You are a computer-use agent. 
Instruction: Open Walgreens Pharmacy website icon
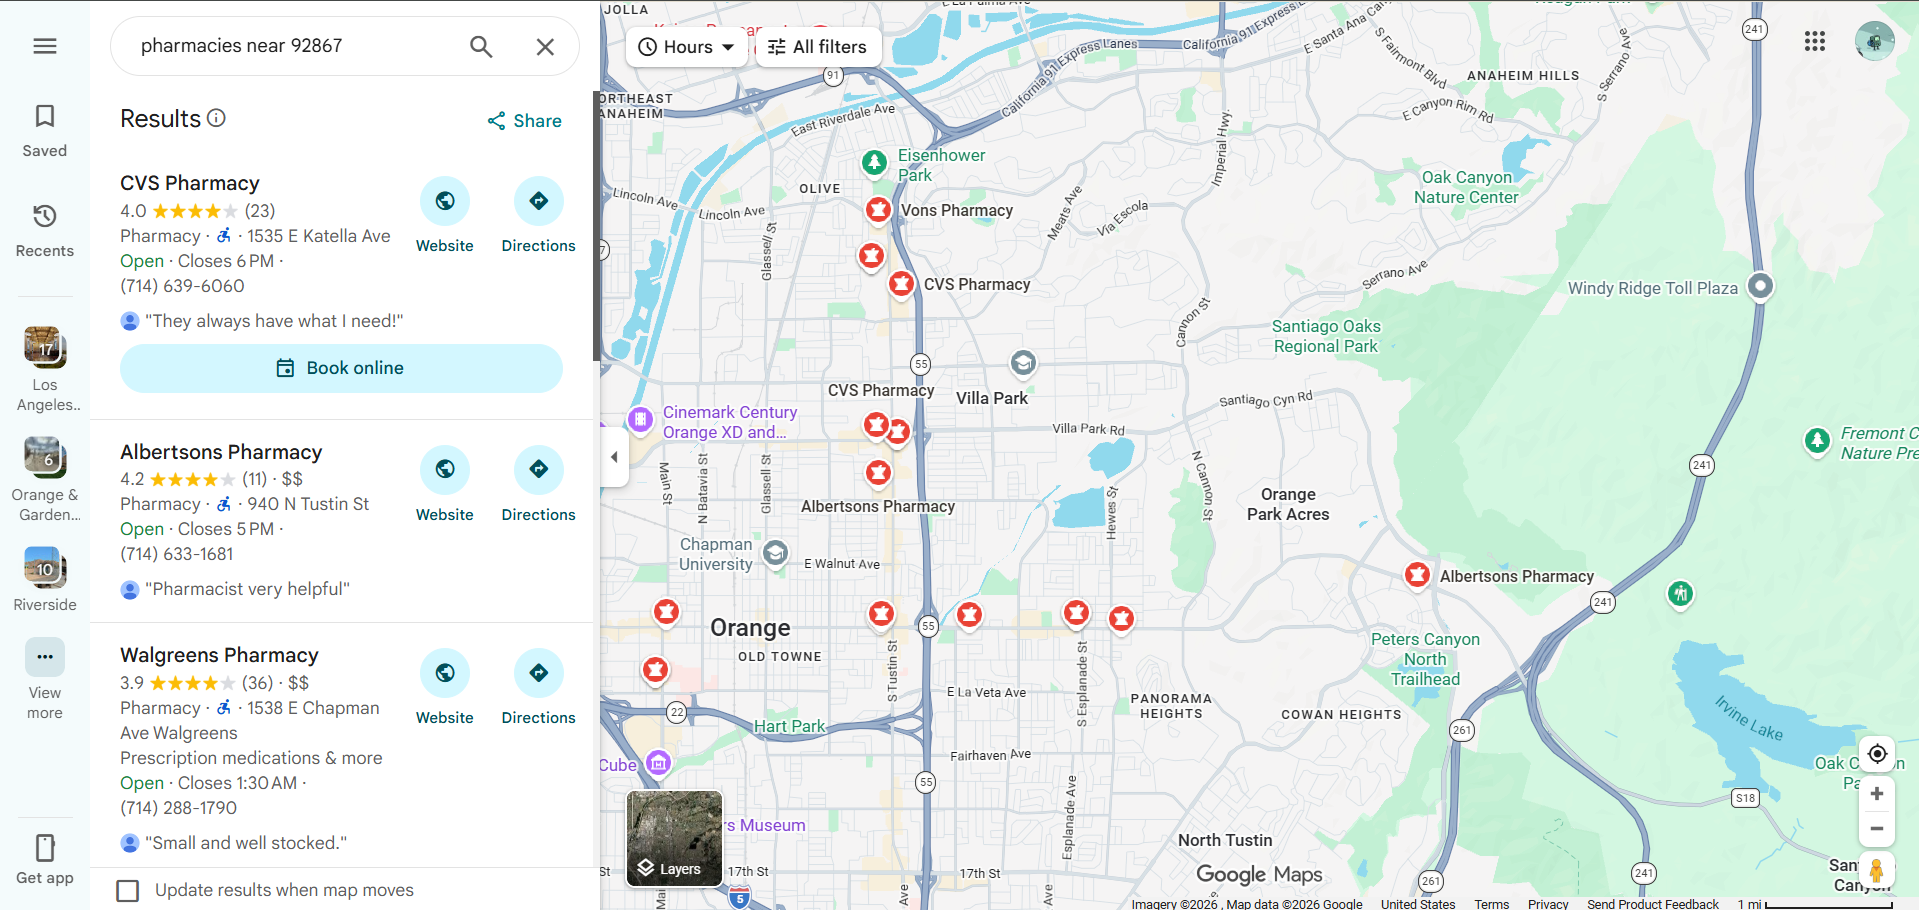tap(445, 672)
